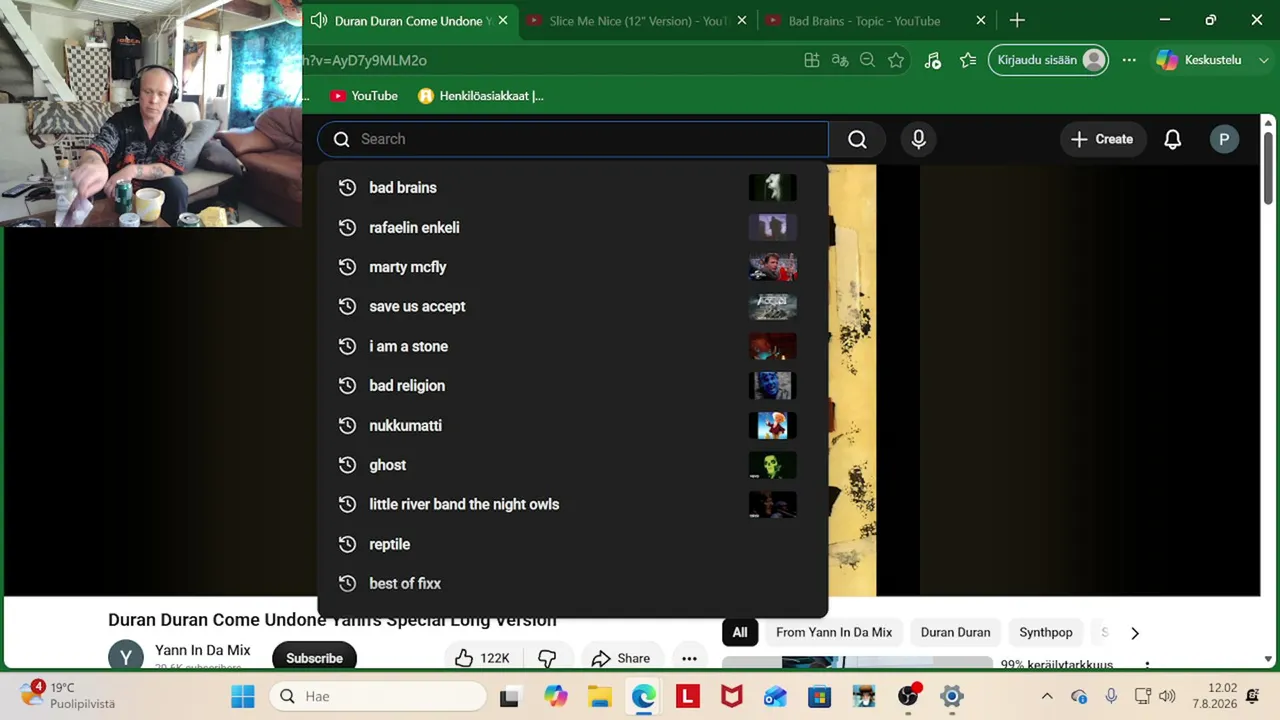
Task: Start voice search with the microphone
Action: pyautogui.click(x=918, y=139)
